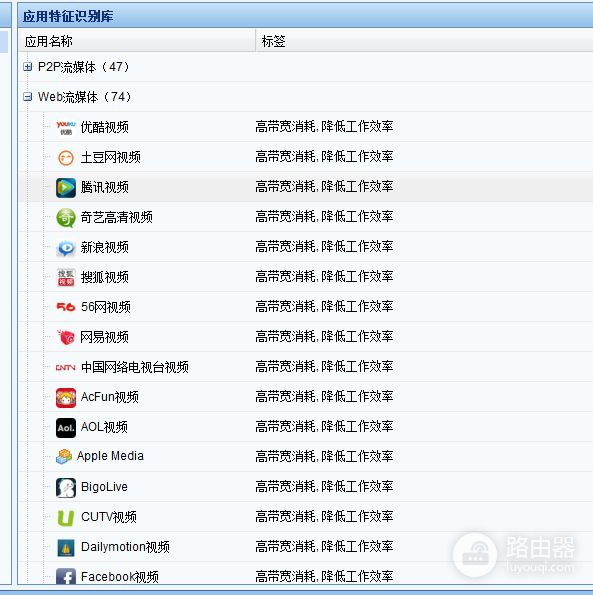Click the Apple Media cubes icon

pyautogui.click(x=64, y=456)
